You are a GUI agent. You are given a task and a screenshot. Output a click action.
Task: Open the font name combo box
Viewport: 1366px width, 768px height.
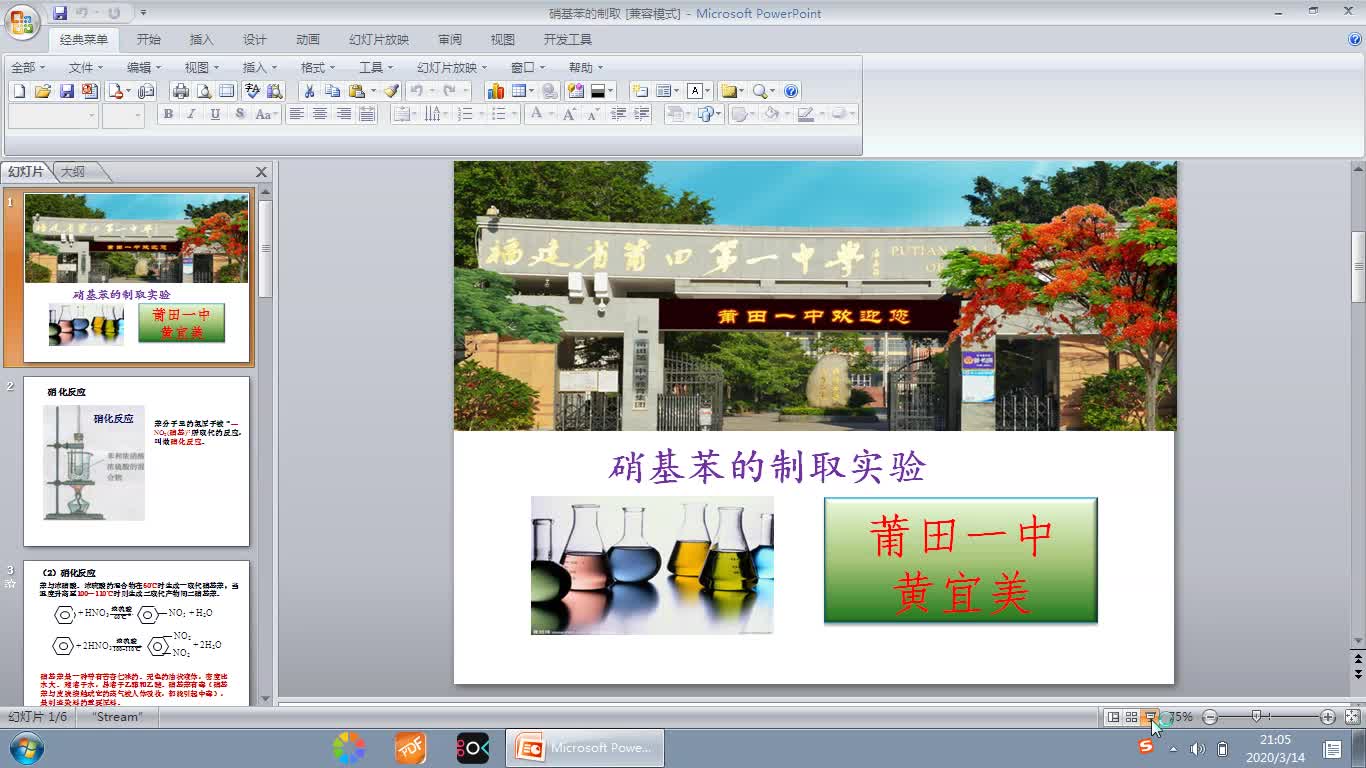[x=53, y=116]
